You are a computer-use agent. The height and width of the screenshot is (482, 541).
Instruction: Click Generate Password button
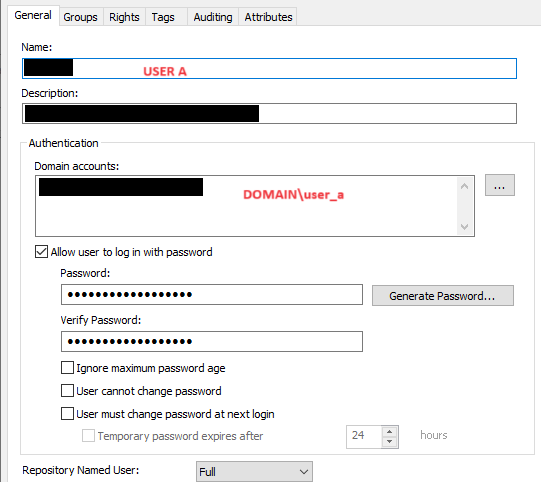pos(443,296)
